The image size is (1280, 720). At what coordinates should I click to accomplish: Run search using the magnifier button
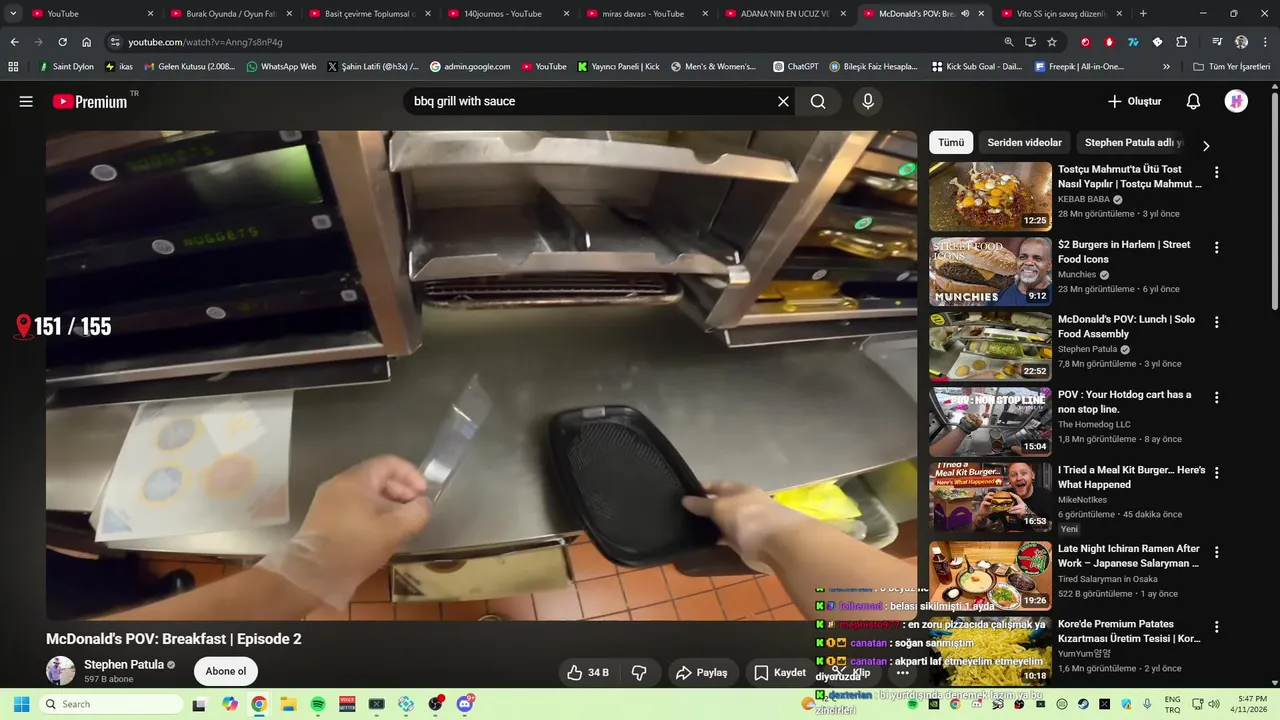pyautogui.click(x=818, y=101)
